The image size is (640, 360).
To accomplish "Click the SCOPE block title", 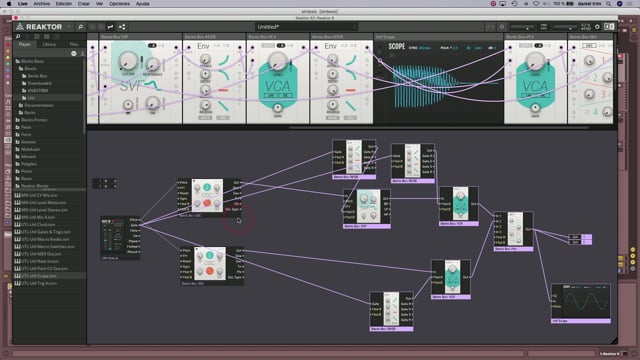I will [396, 47].
